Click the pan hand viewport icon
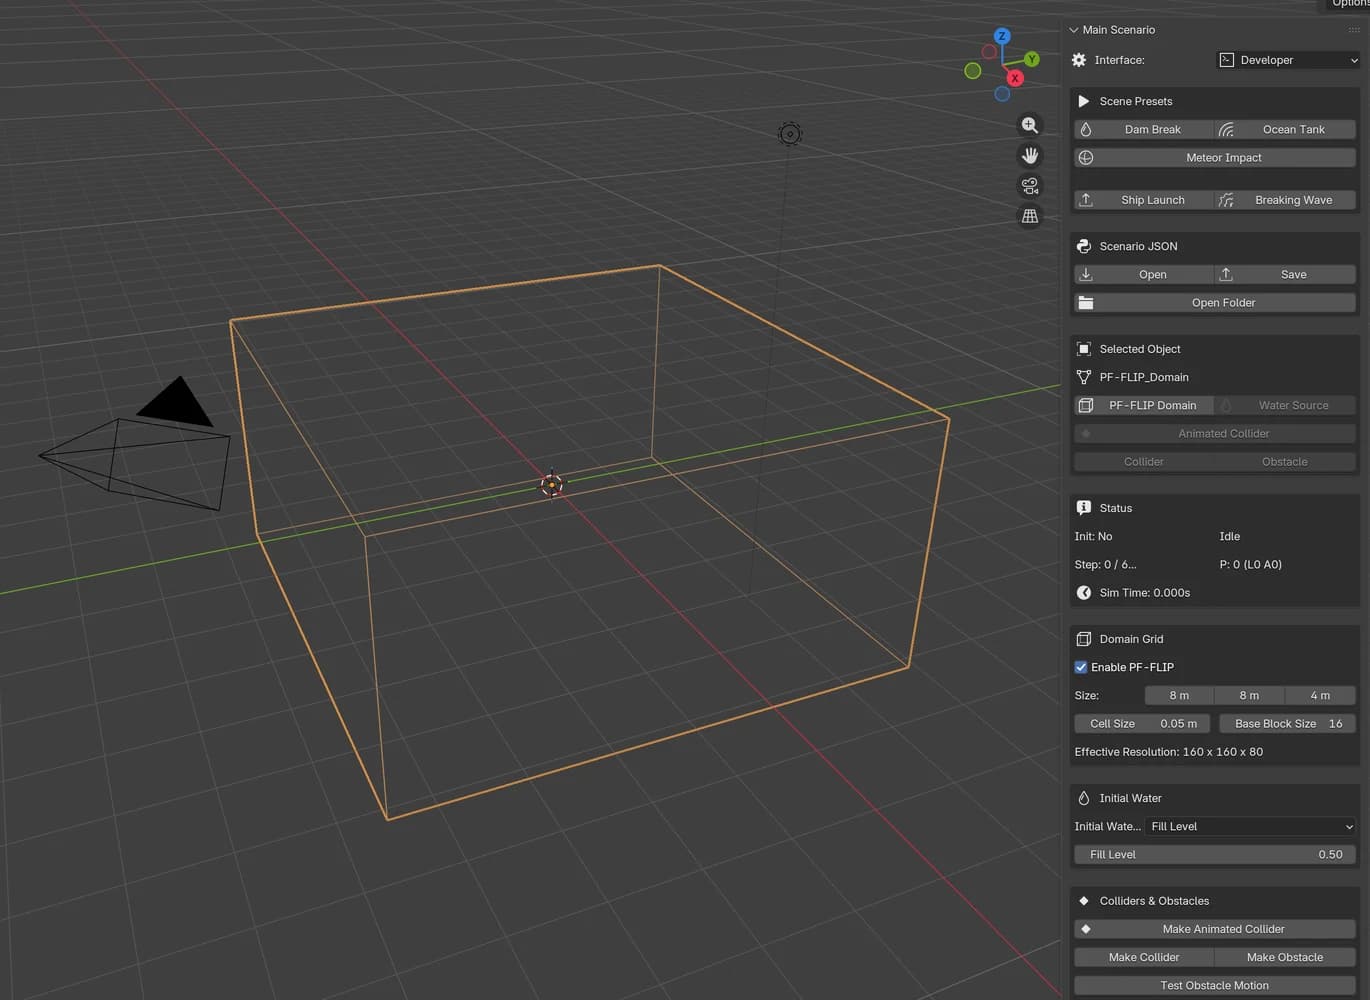 [x=1029, y=155]
